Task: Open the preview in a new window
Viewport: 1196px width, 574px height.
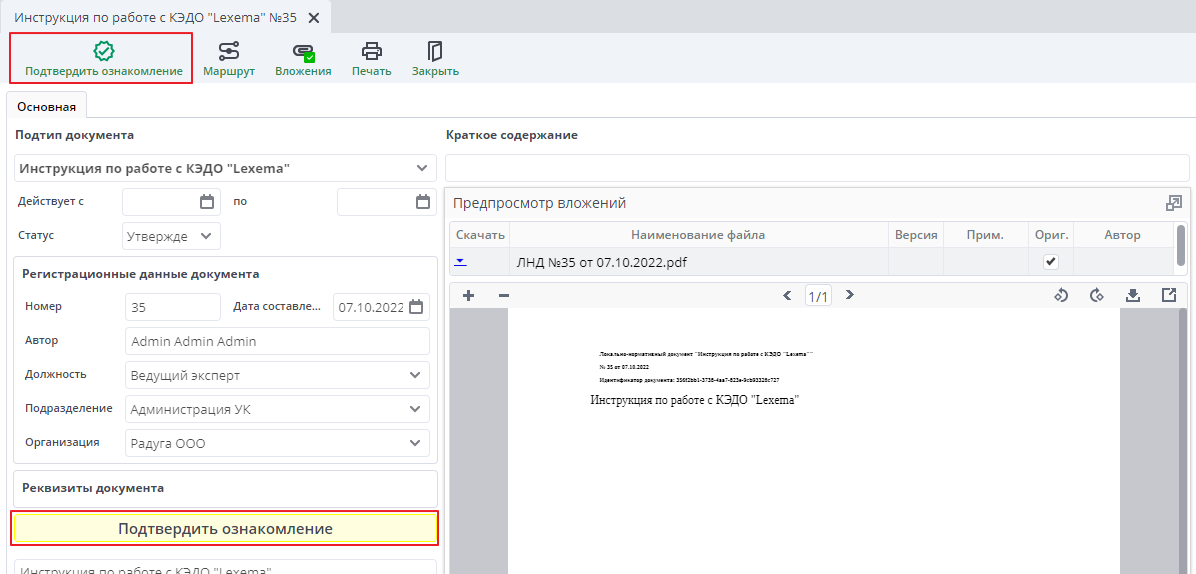Action: (x=1169, y=296)
